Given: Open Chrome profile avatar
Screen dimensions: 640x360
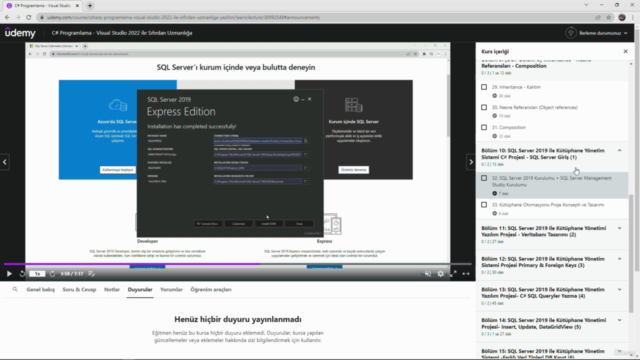Looking at the screenshot, I should 622,17.
